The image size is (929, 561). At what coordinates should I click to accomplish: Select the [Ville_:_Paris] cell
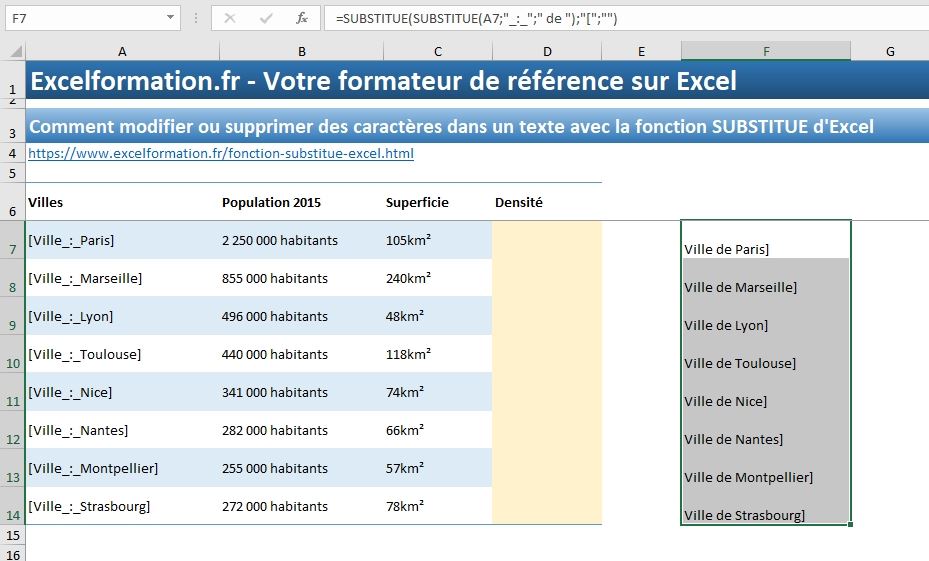click(120, 241)
